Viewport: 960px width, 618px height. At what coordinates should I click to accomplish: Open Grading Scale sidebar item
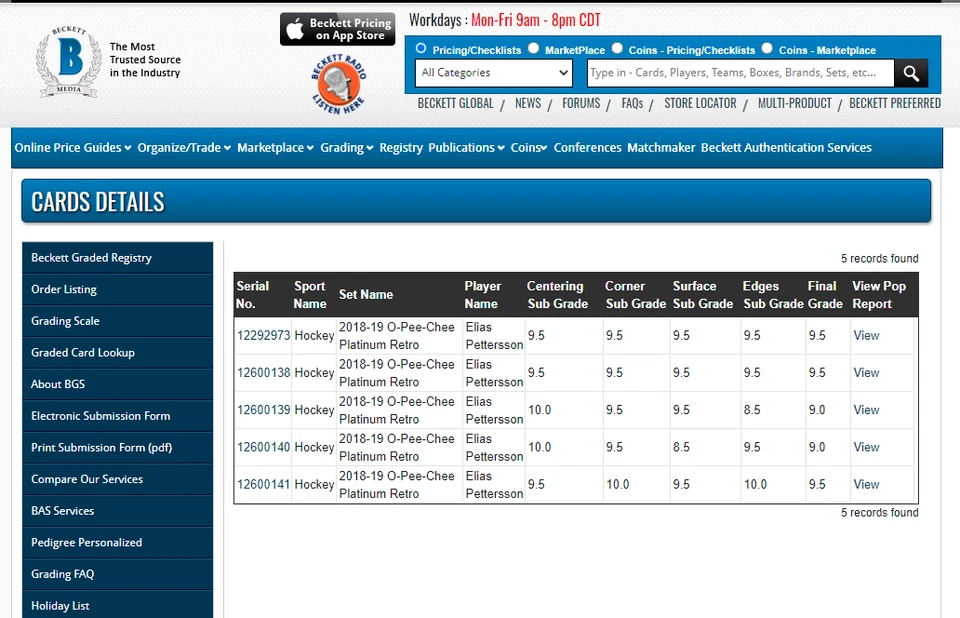pyautogui.click(x=118, y=321)
